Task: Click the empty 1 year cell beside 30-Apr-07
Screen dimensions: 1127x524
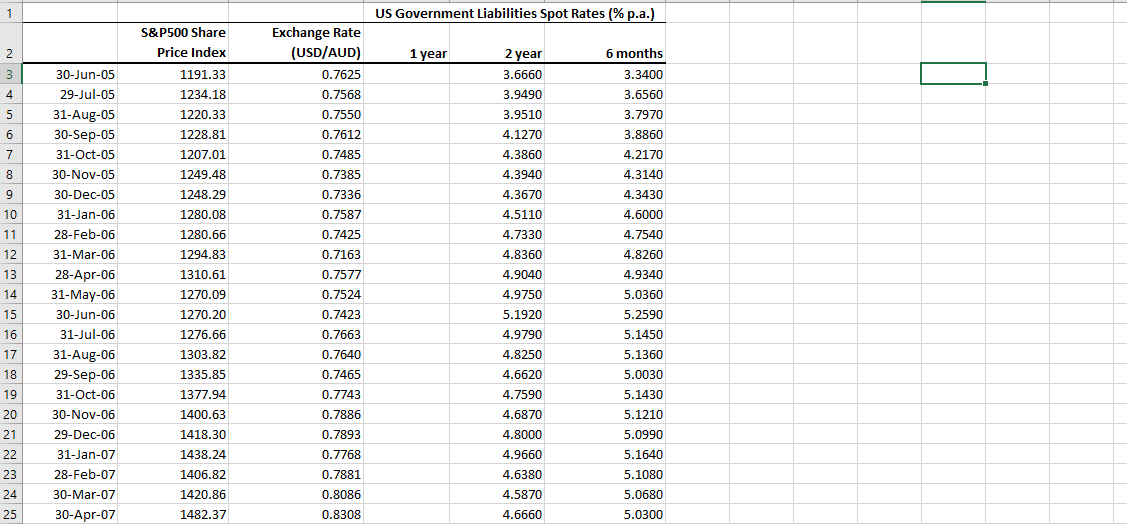Action: pos(407,515)
